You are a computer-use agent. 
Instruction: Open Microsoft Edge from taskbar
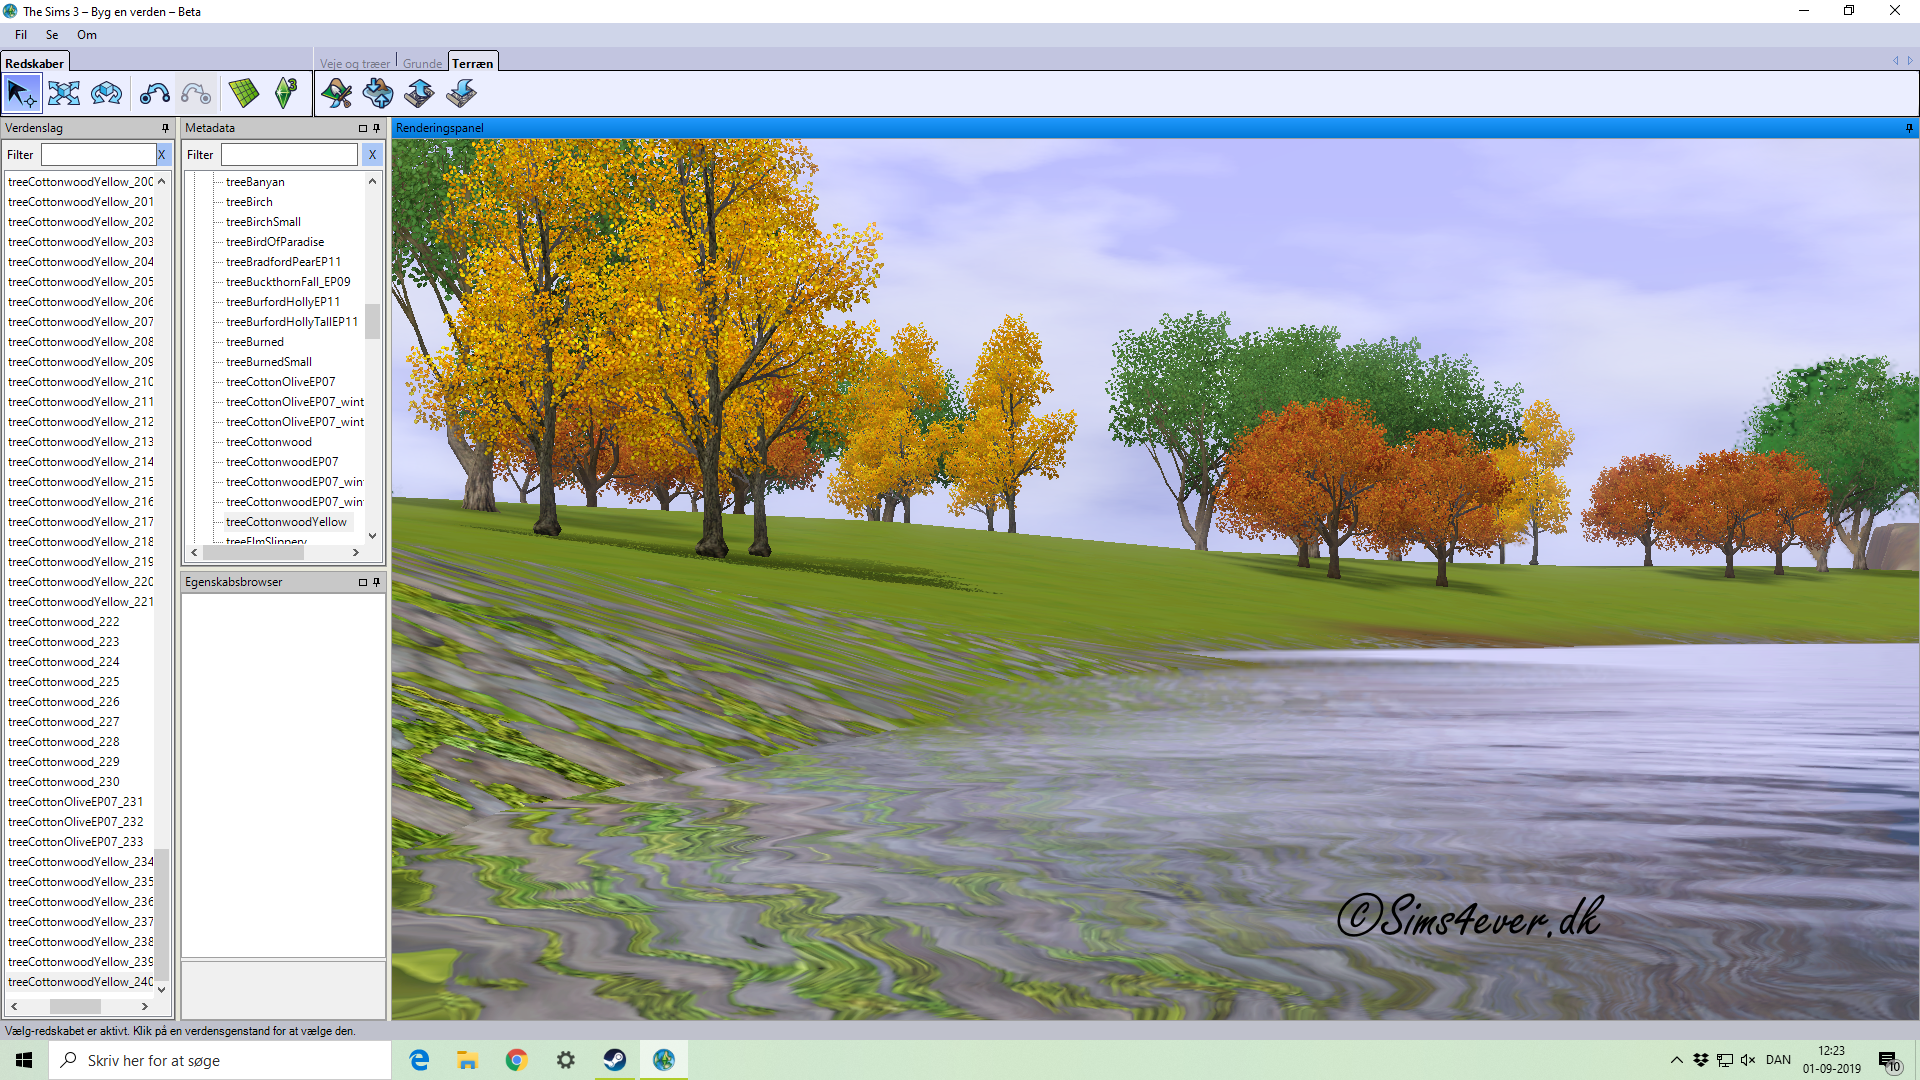pos(419,1060)
